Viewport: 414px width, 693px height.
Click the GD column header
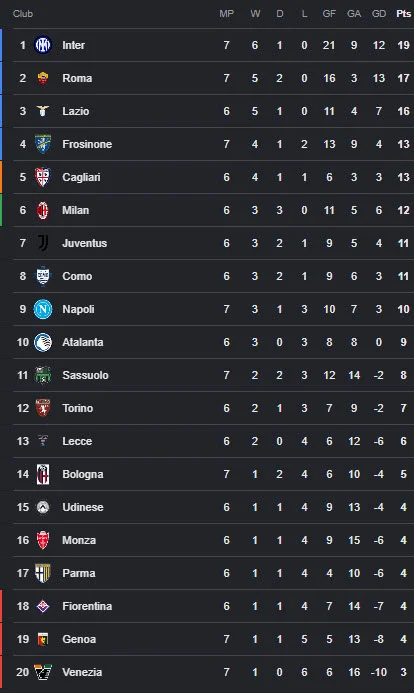click(379, 14)
